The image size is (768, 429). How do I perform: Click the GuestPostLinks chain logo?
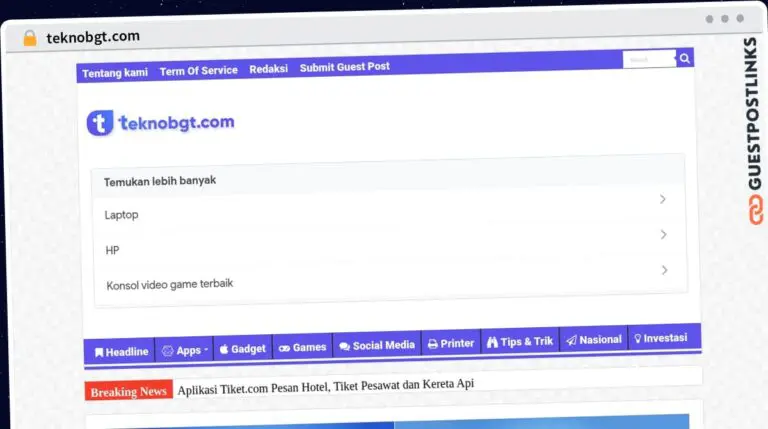pyautogui.click(x=756, y=210)
